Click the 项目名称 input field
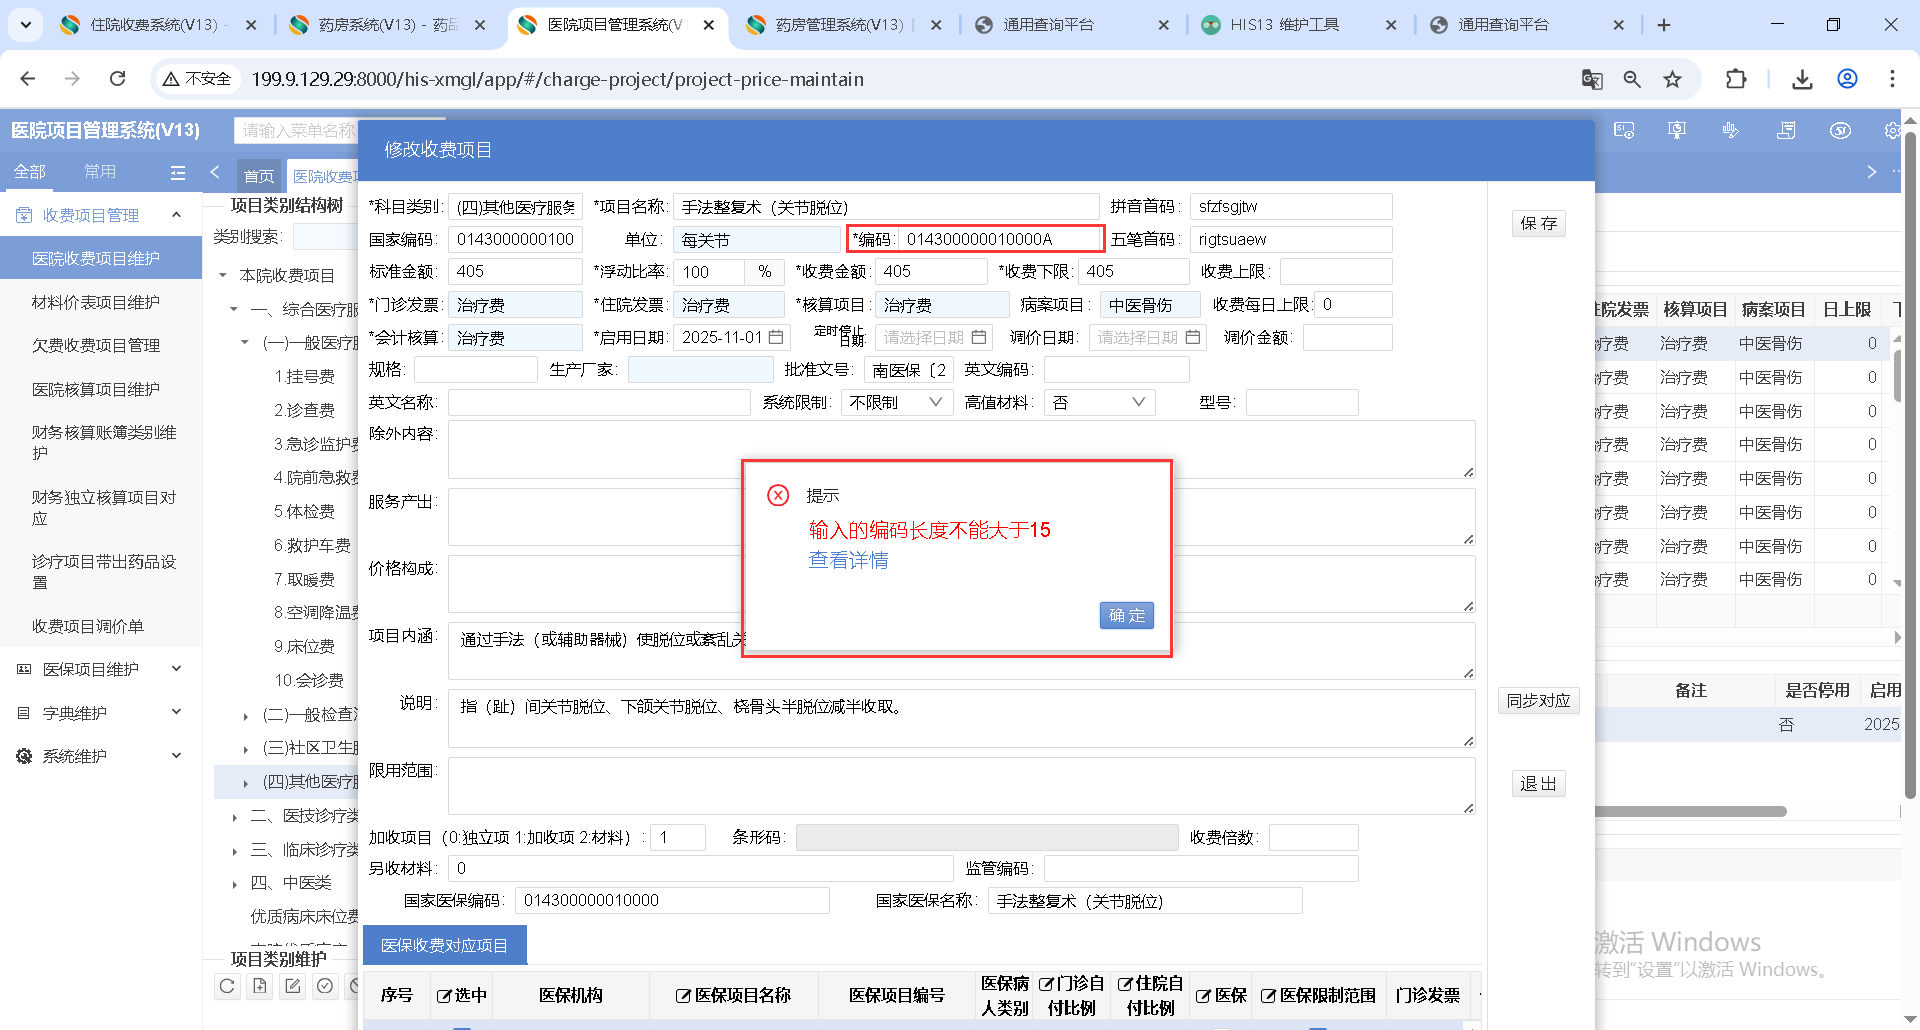This screenshot has height=1030, width=1920. (886, 207)
